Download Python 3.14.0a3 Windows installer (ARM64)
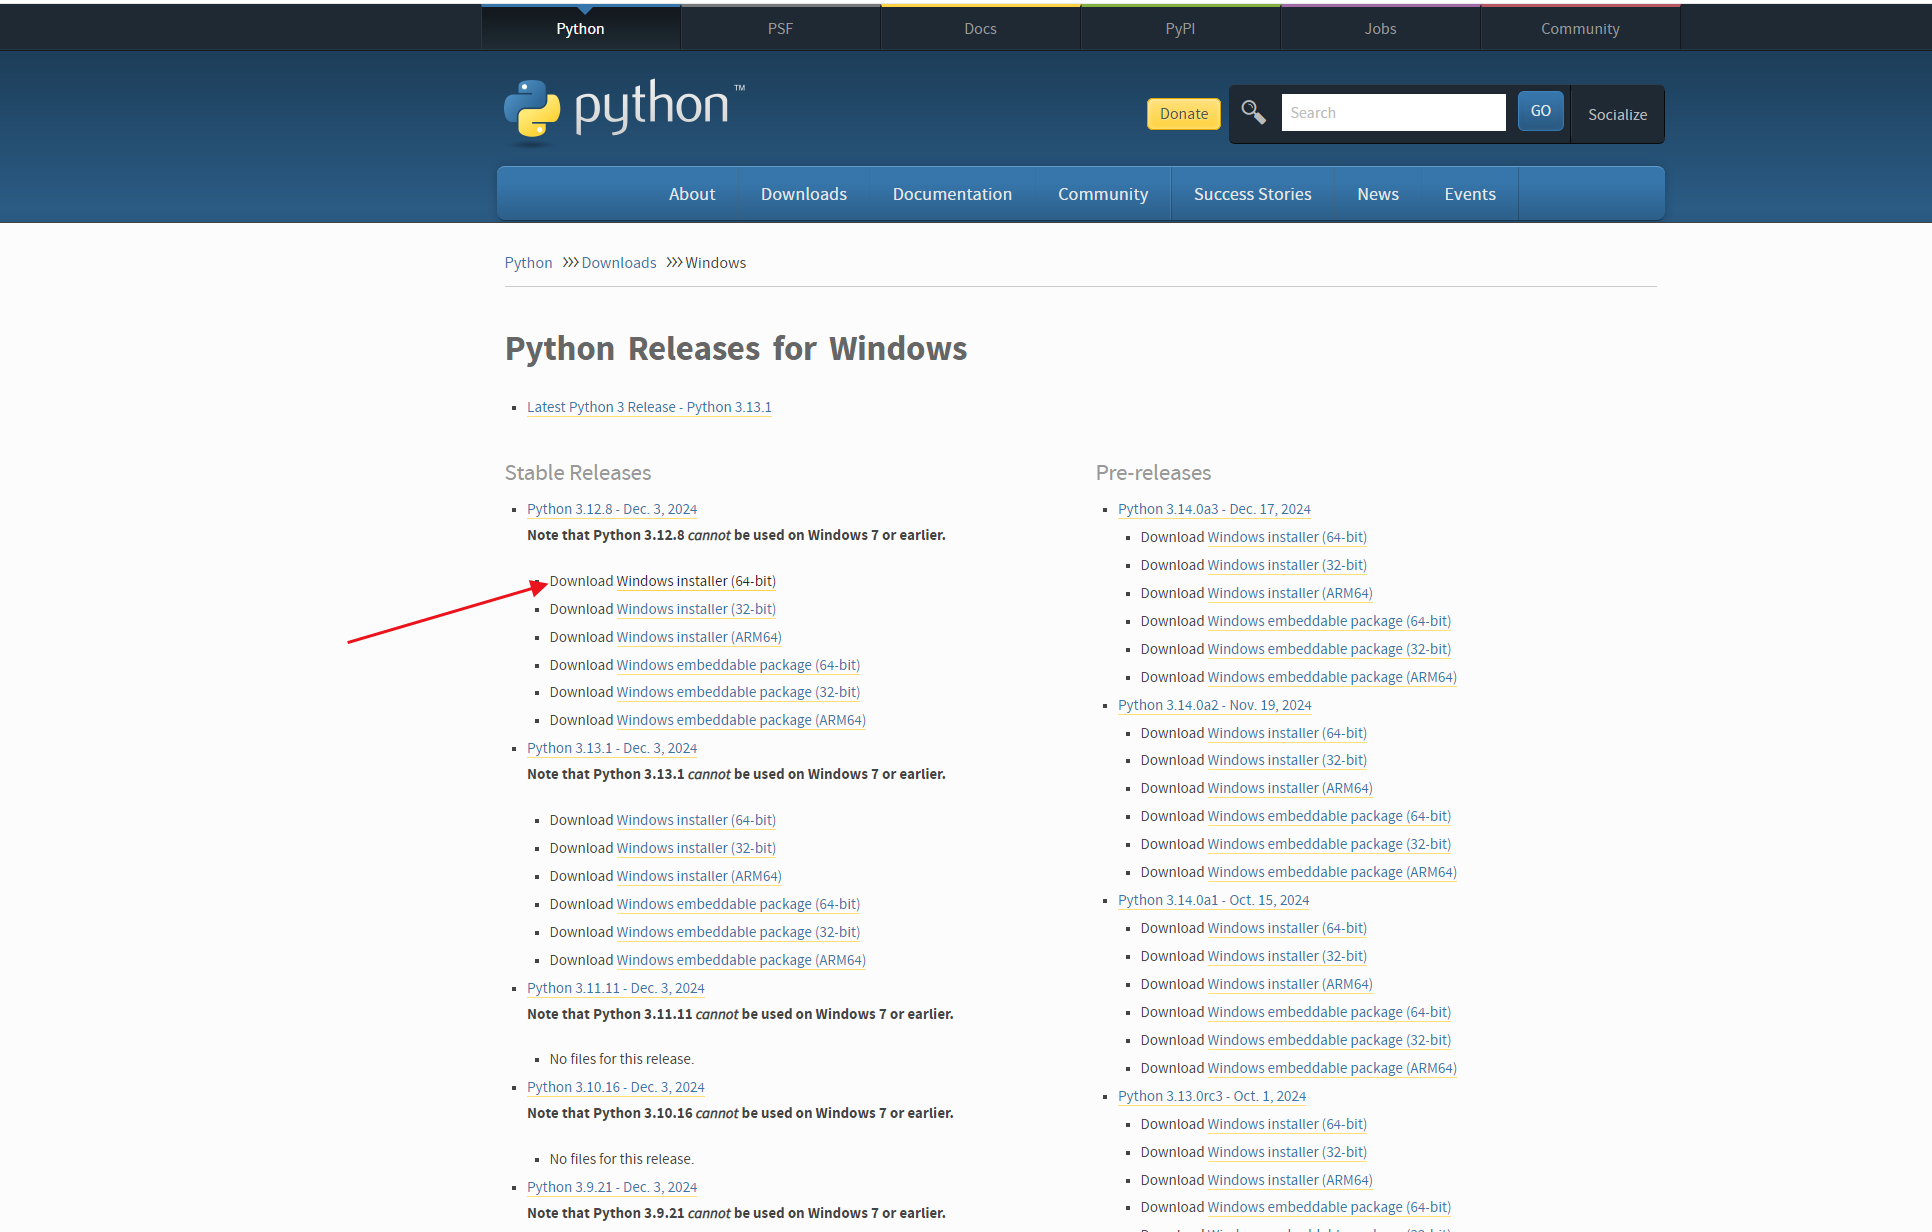 pyautogui.click(x=1289, y=593)
